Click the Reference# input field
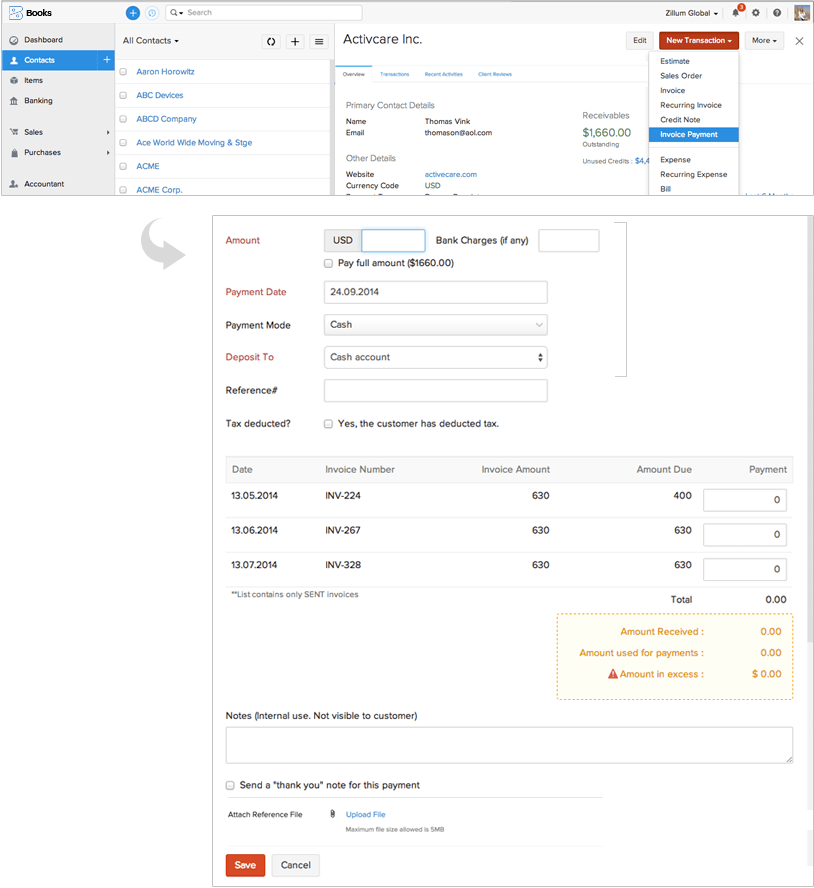The height and width of the screenshot is (888, 814). [x=436, y=390]
